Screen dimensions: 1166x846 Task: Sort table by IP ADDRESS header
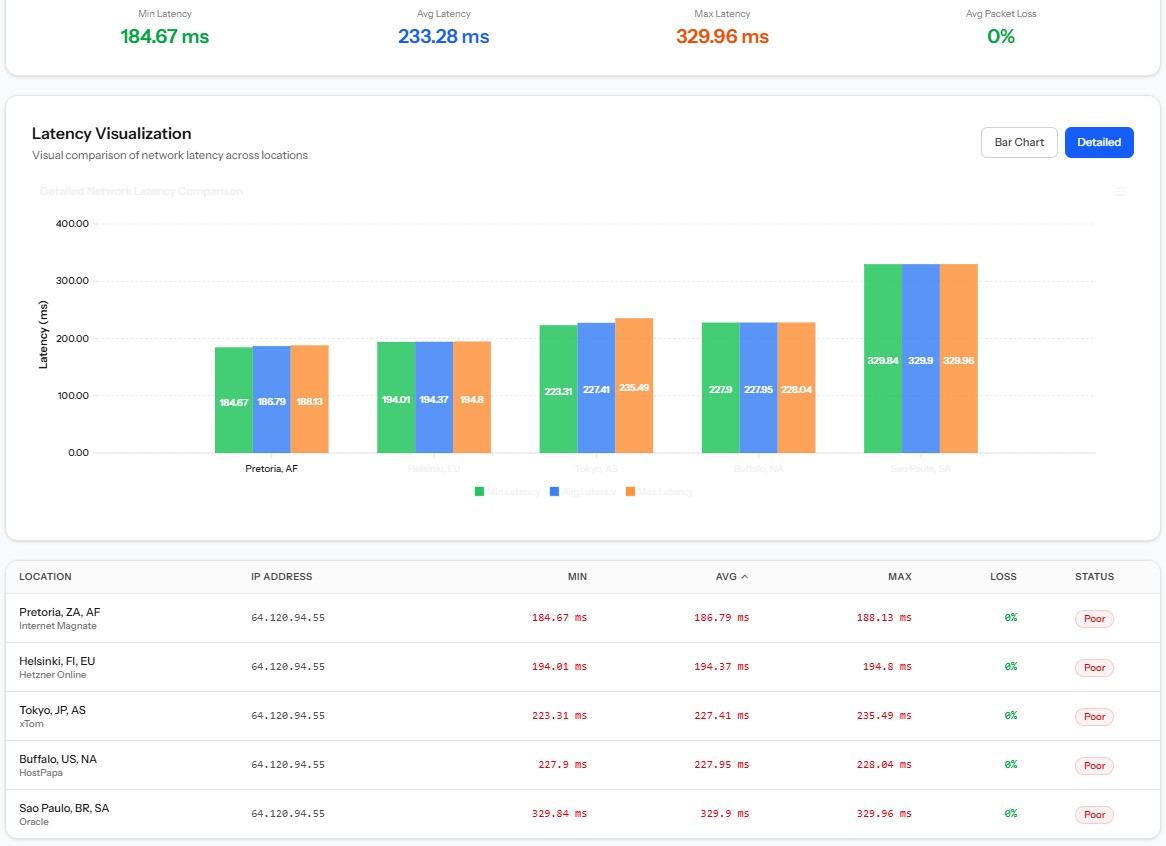coord(282,577)
